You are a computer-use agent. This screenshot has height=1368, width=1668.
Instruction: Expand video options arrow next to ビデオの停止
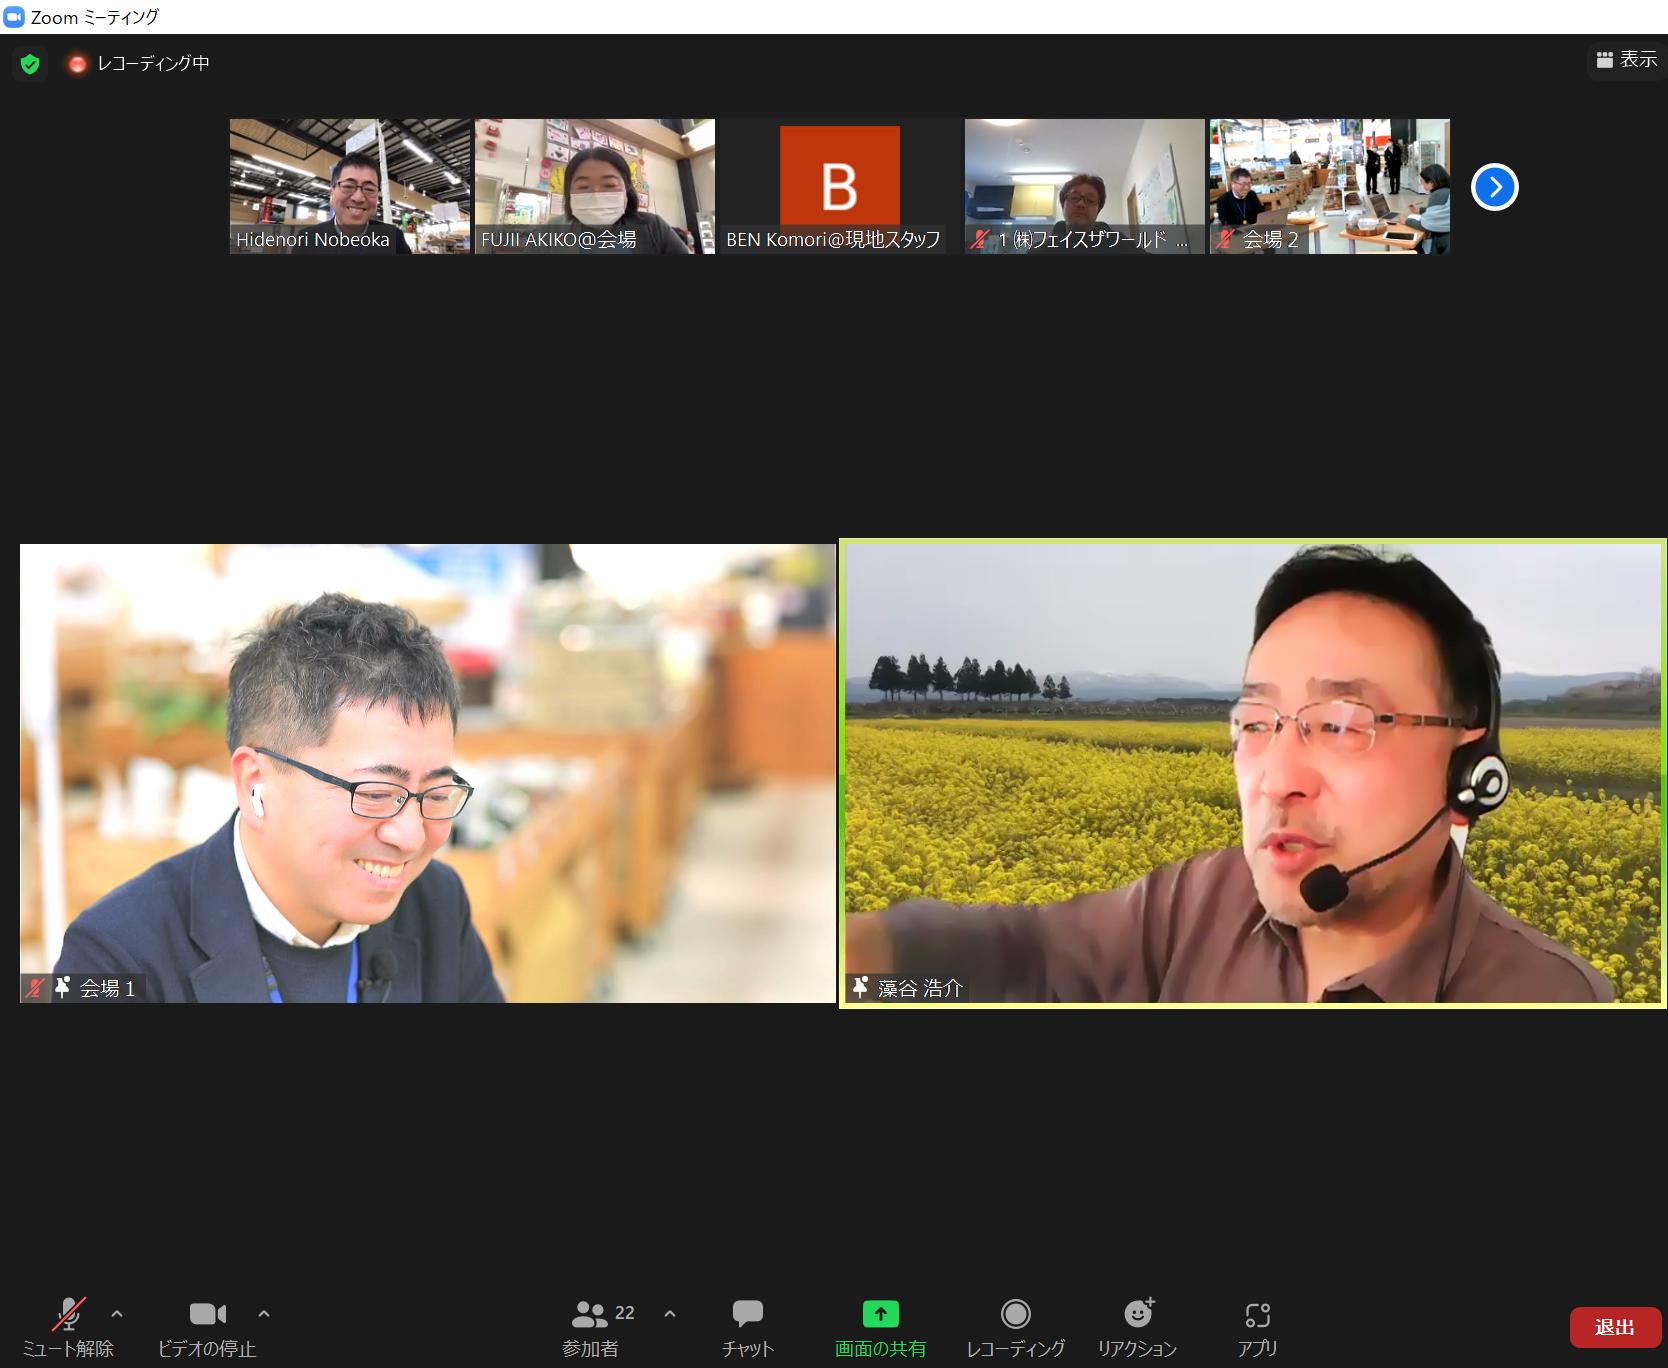click(264, 1313)
